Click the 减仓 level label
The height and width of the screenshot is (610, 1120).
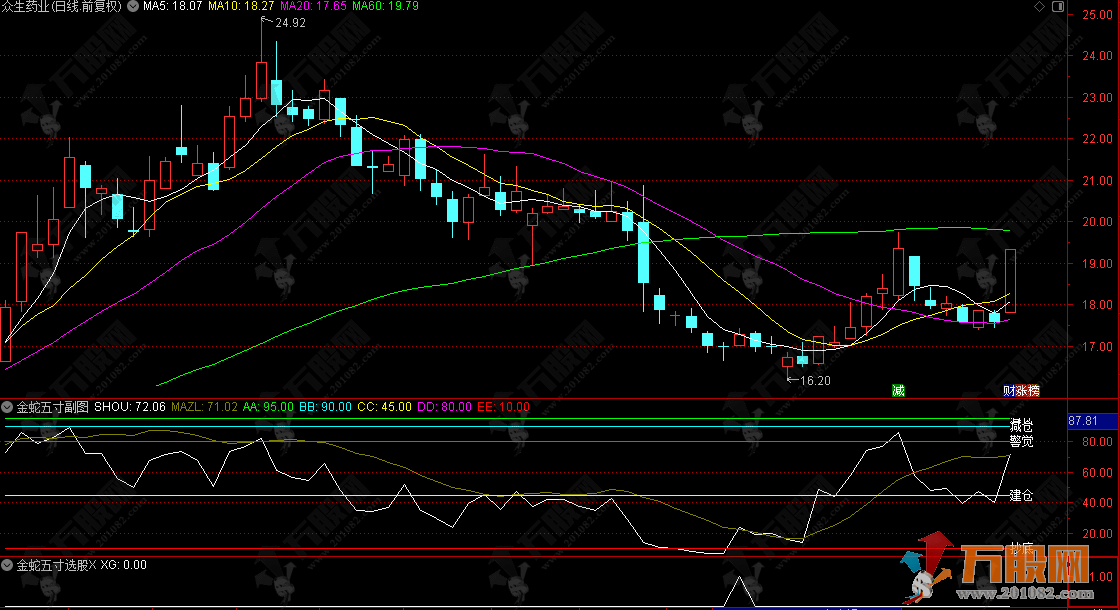coord(1020,425)
